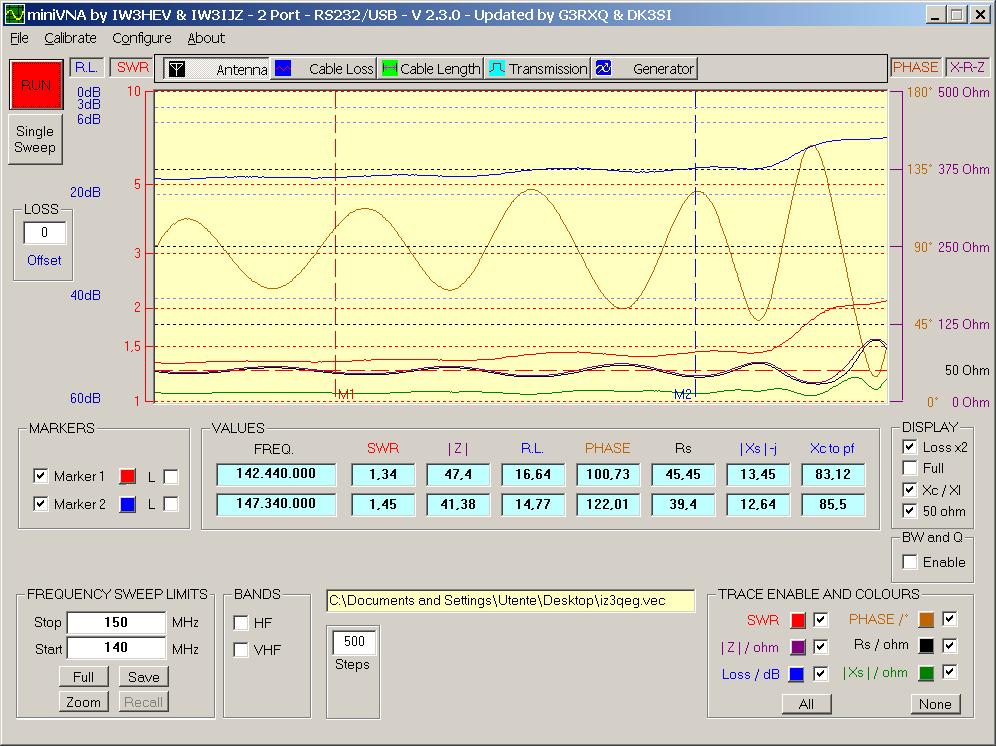This screenshot has width=996, height=746.
Task: Change |Xs| trace green colour swatch
Action: (926, 674)
